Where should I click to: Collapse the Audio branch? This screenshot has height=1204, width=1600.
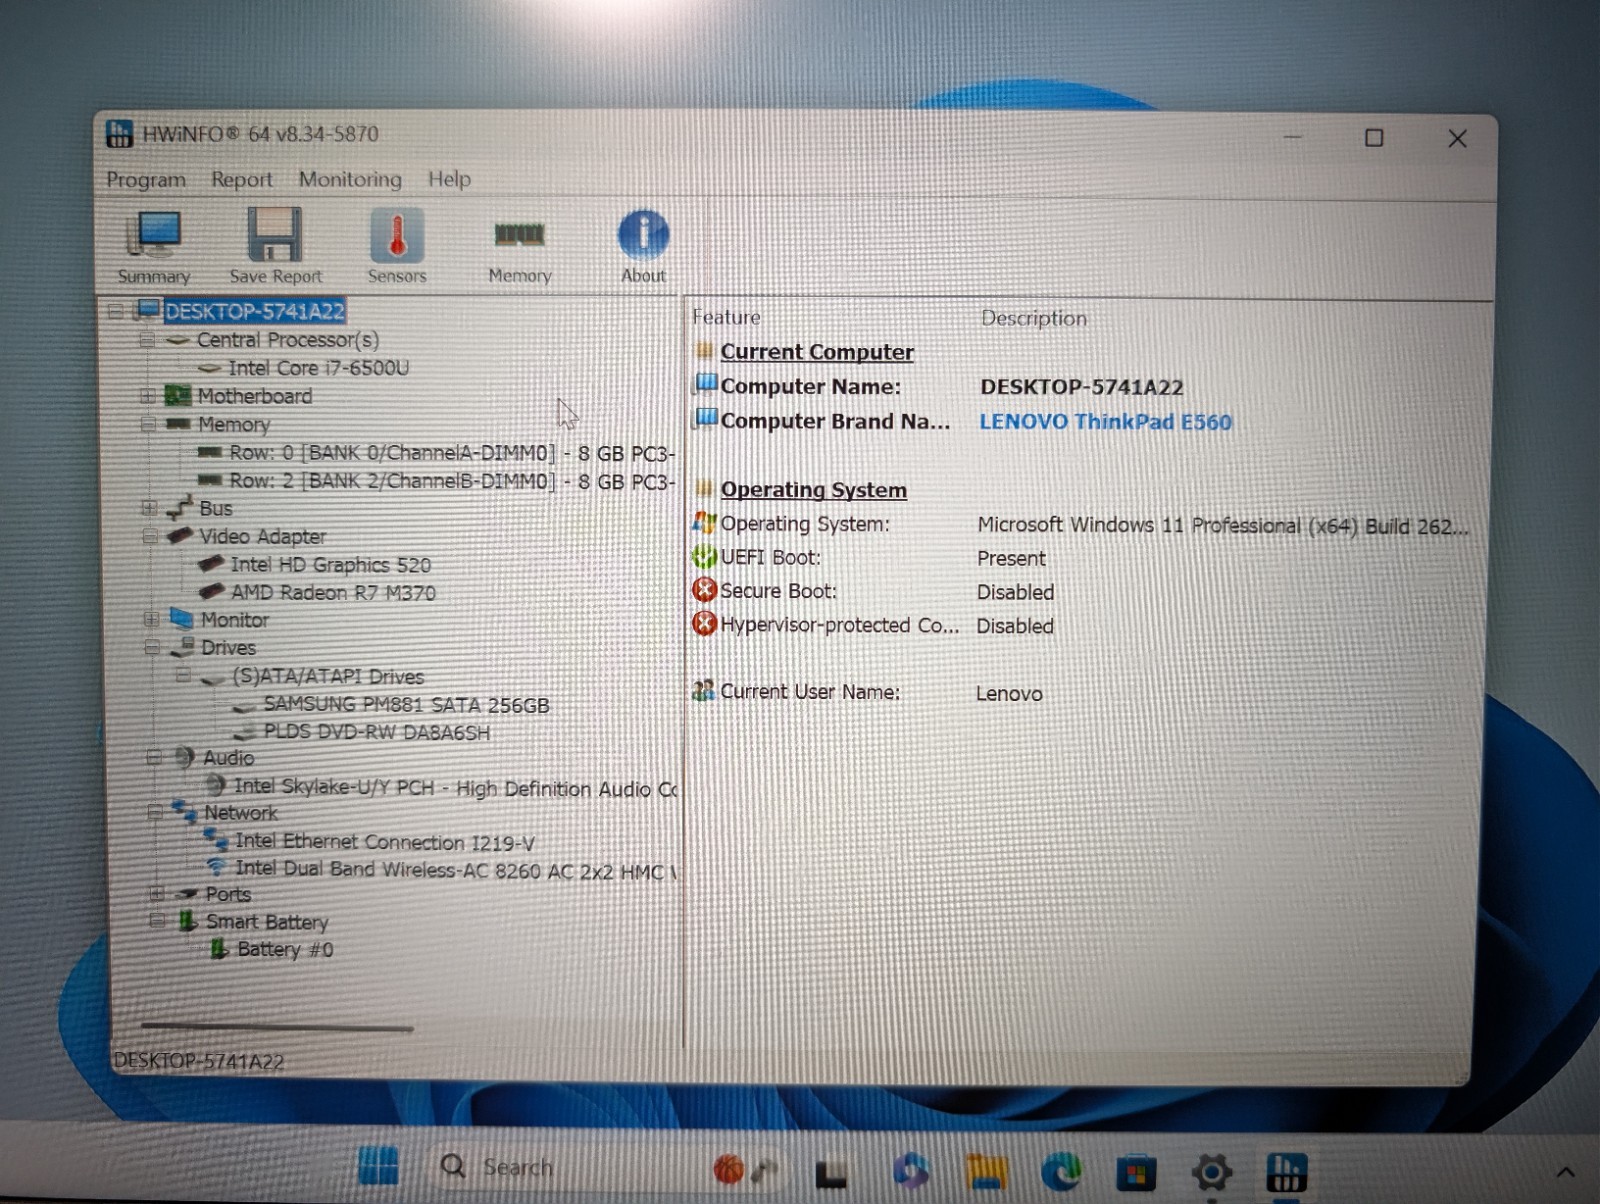(x=153, y=757)
